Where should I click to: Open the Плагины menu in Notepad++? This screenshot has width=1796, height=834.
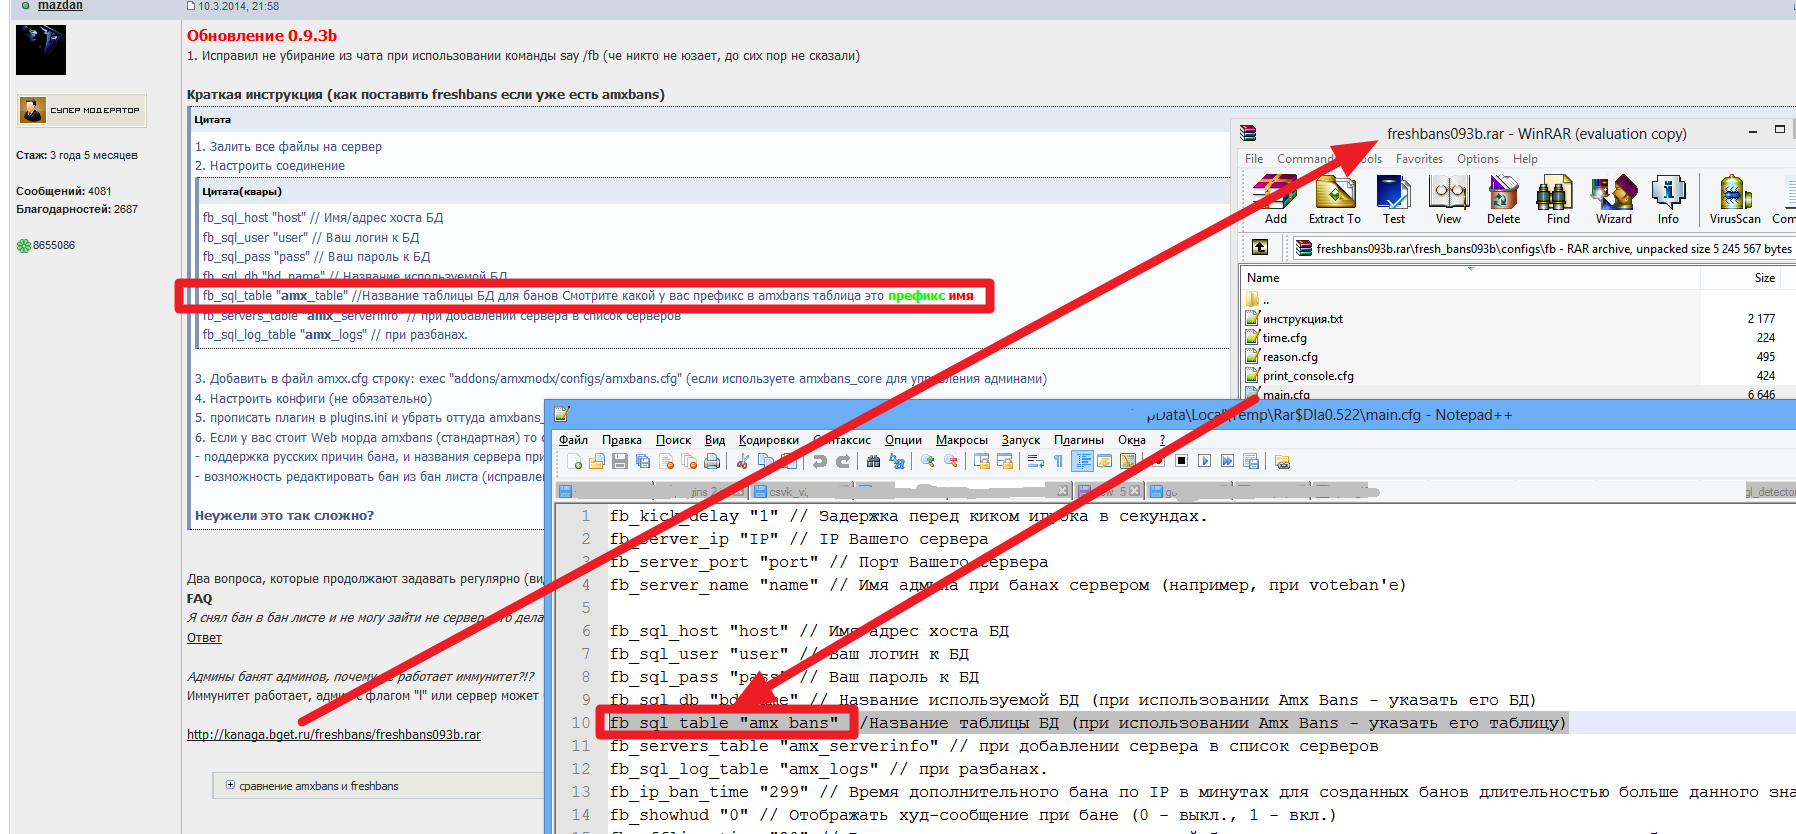pos(1078,440)
